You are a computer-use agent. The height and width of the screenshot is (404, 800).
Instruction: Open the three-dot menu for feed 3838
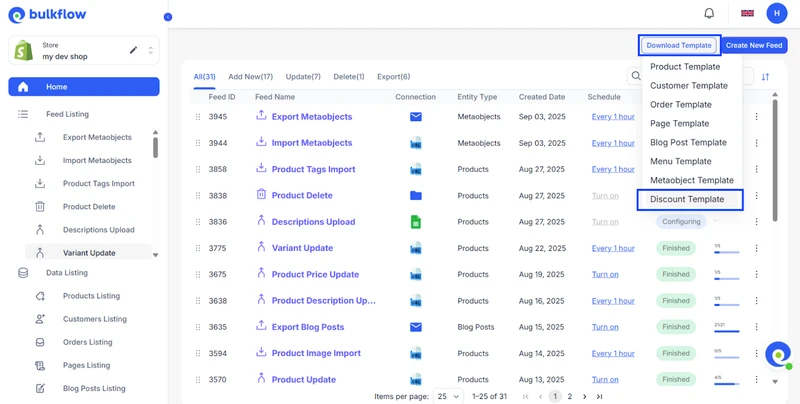pos(757,195)
